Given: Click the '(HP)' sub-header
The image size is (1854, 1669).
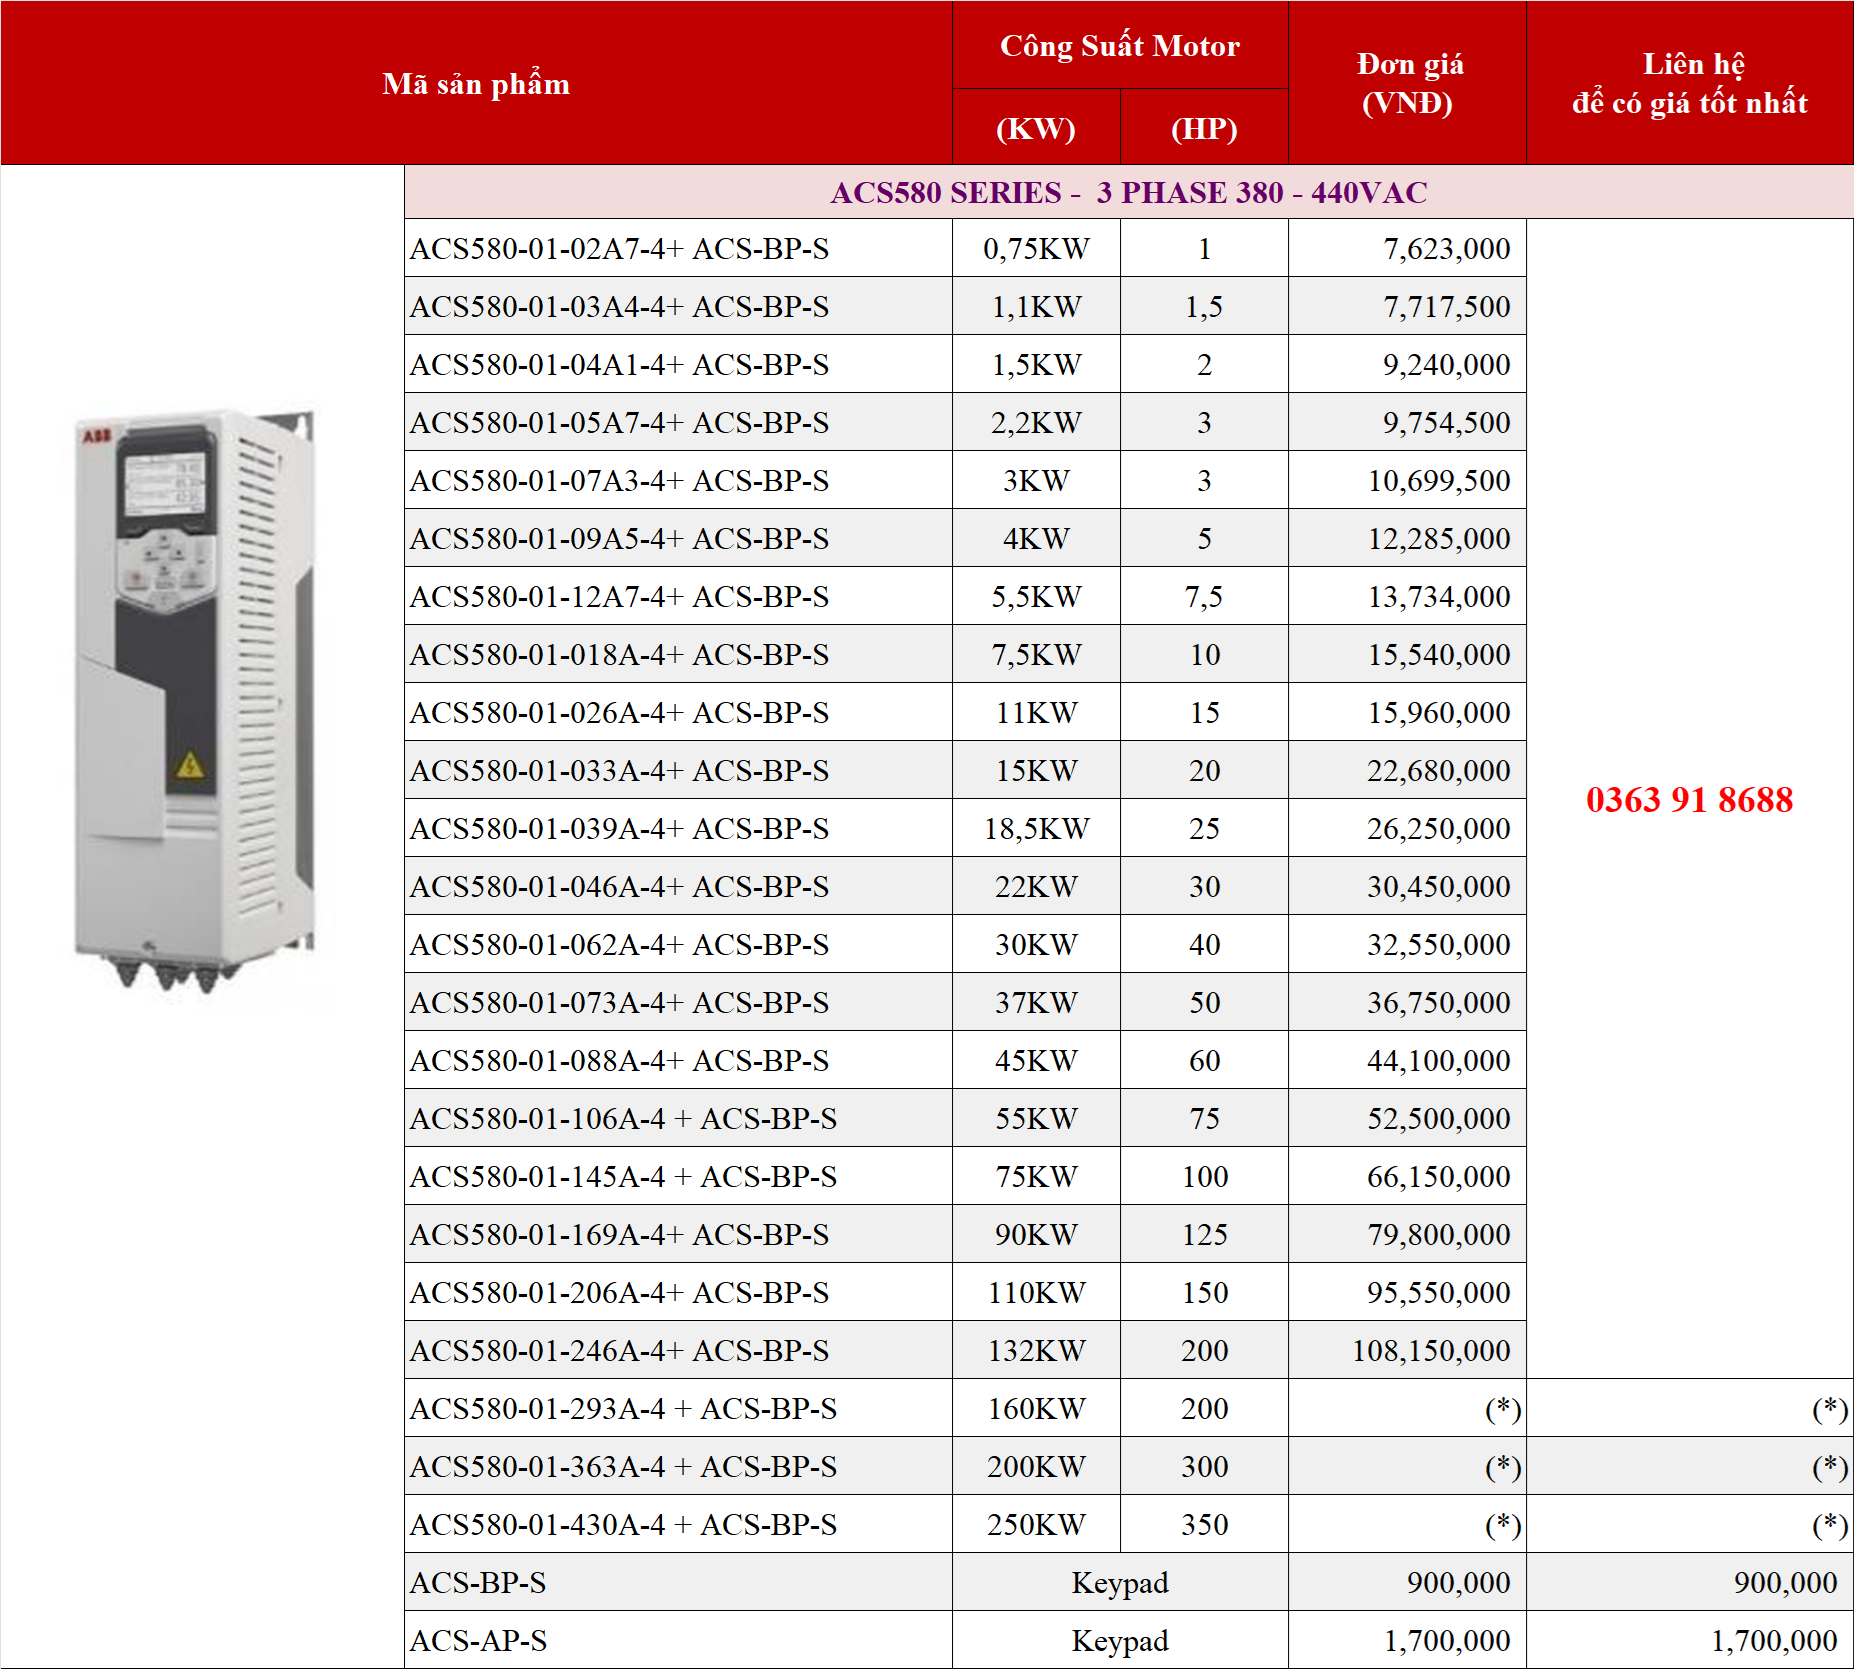Looking at the screenshot, I should 1204,129.
